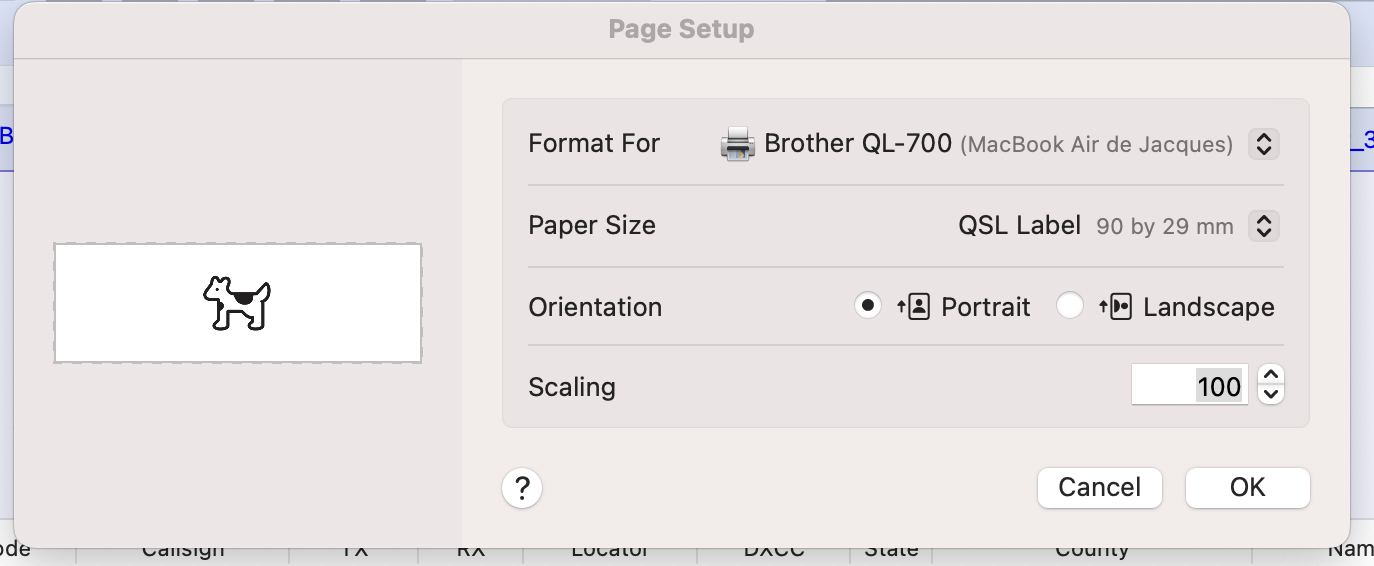This screenshot has width=1374, height=566.
Task: Increase scaling with the up arrow
Action: point(1270,375)
